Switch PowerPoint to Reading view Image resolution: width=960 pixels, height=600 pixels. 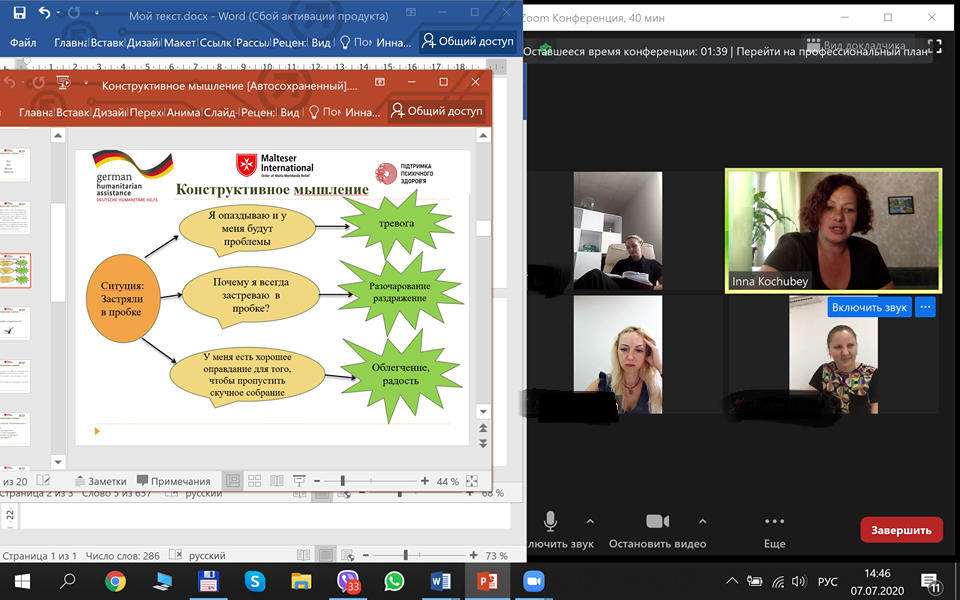(277, 481)
